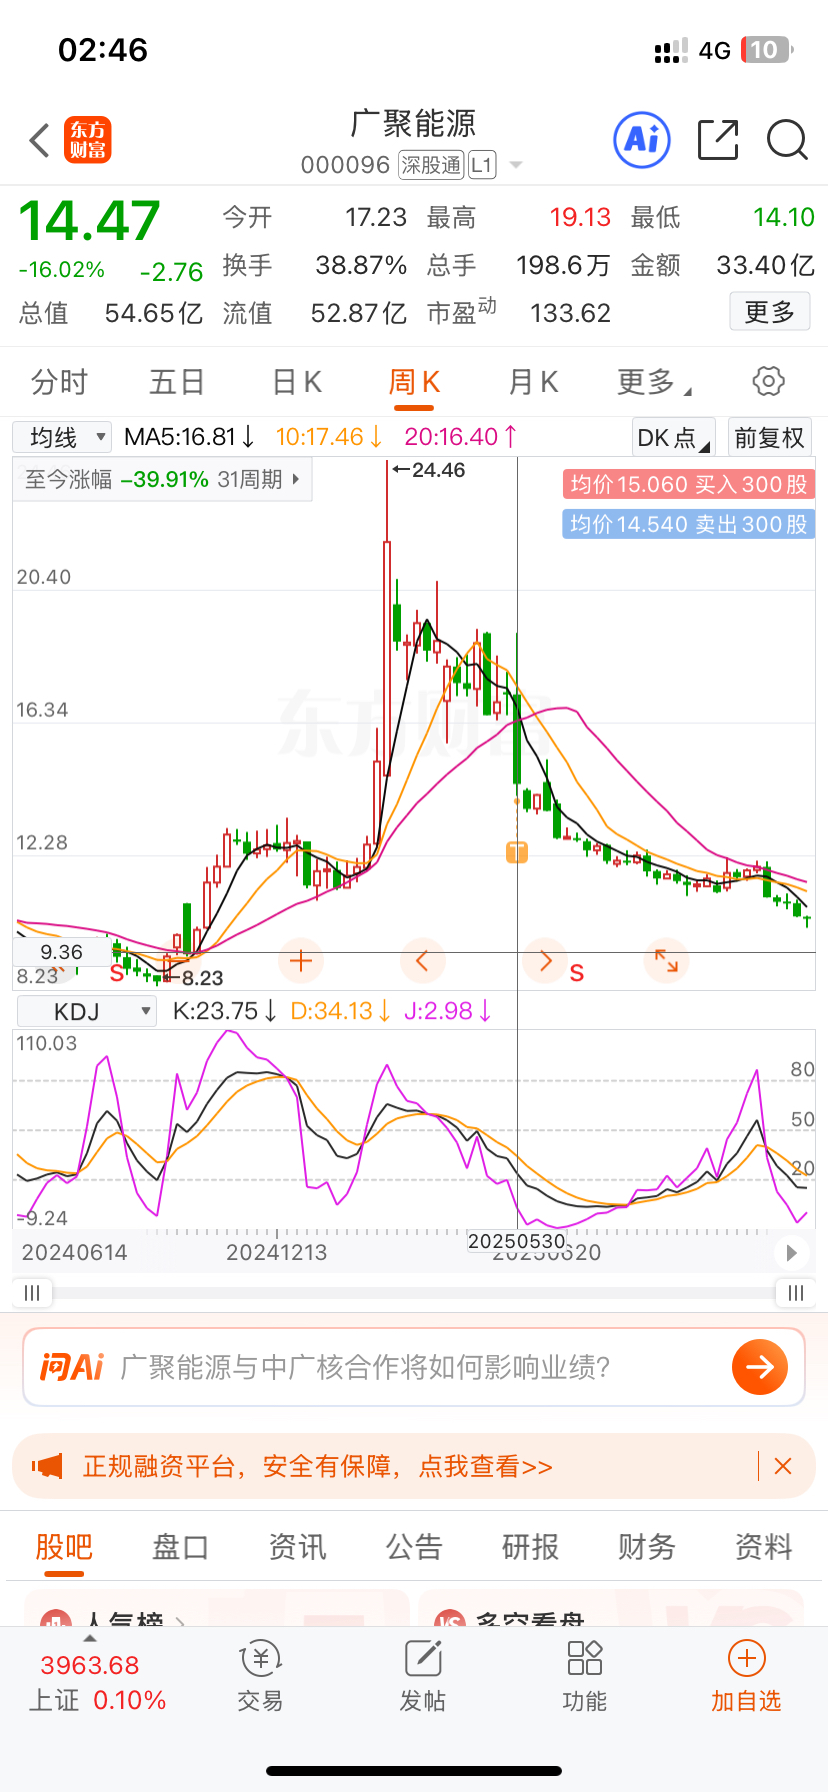Switch to the 五日 tab
Viewport: 828px width, 1792px height.
177,381
